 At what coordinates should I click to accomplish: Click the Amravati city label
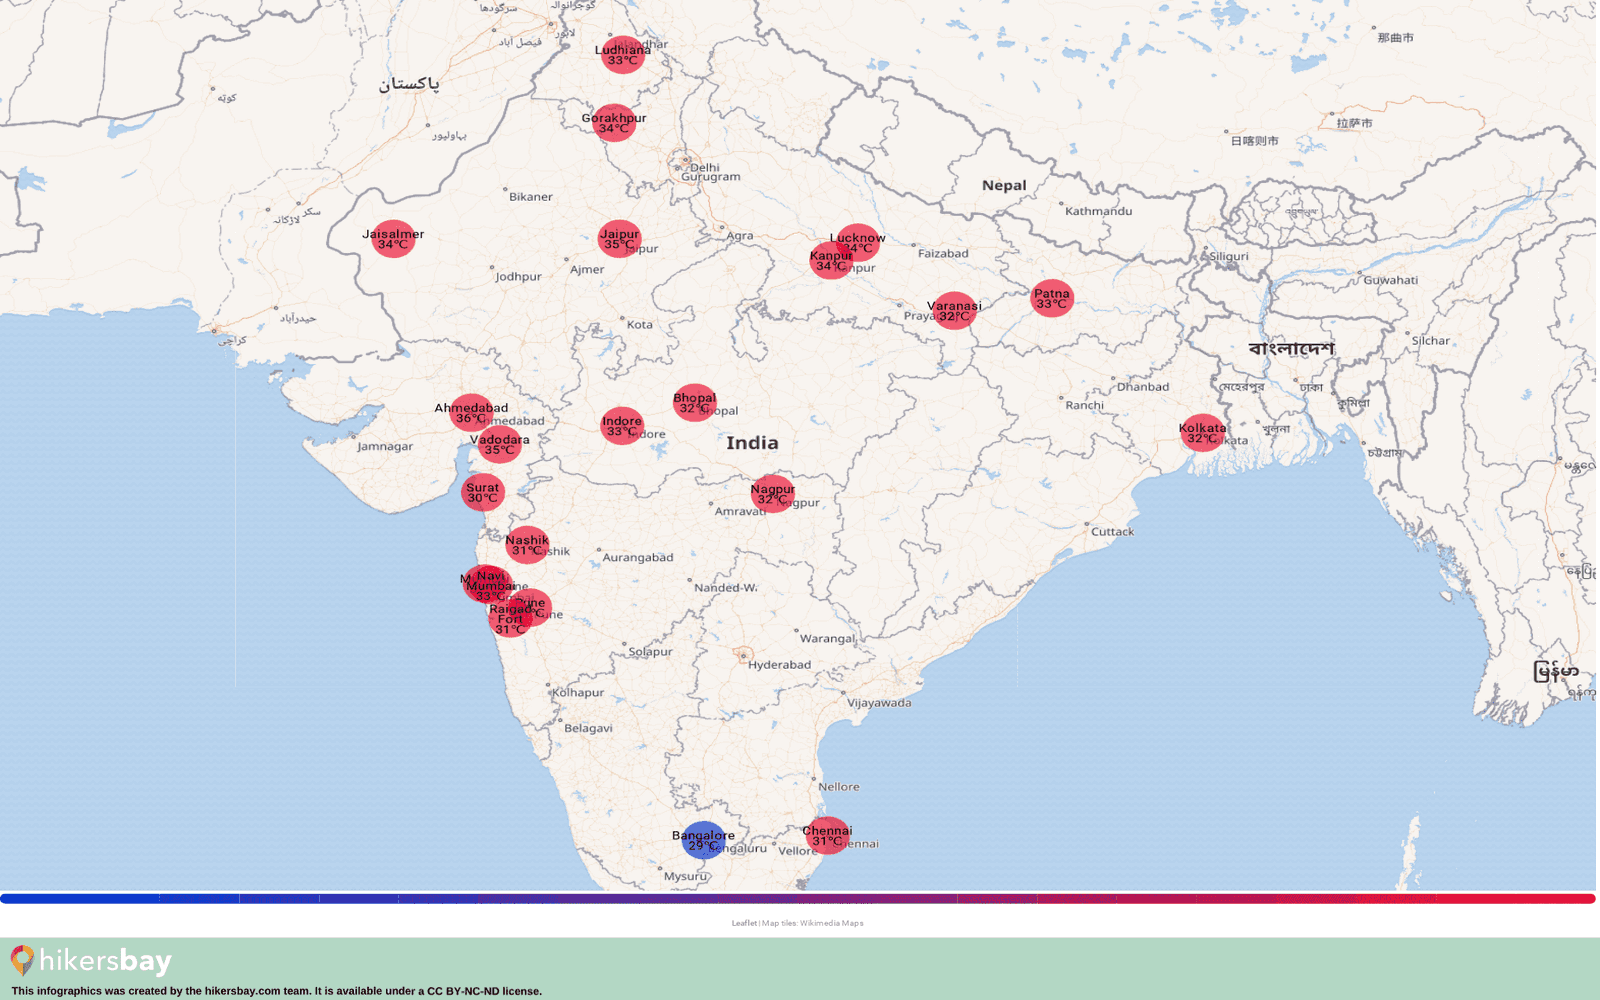pyautogui.click(x=740, y=511)
